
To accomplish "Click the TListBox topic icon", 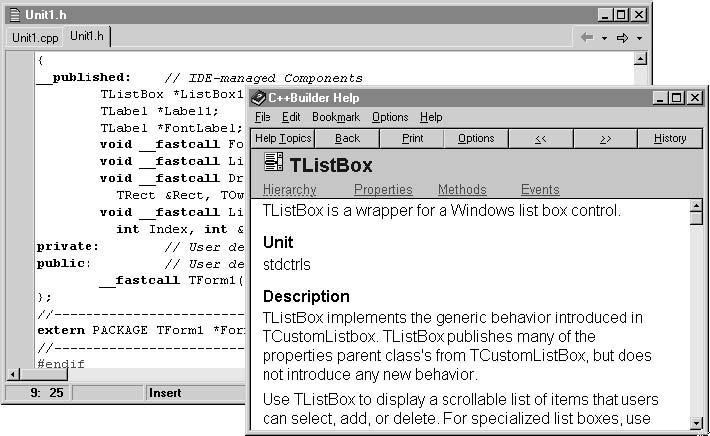I will (x=273, y=162).
